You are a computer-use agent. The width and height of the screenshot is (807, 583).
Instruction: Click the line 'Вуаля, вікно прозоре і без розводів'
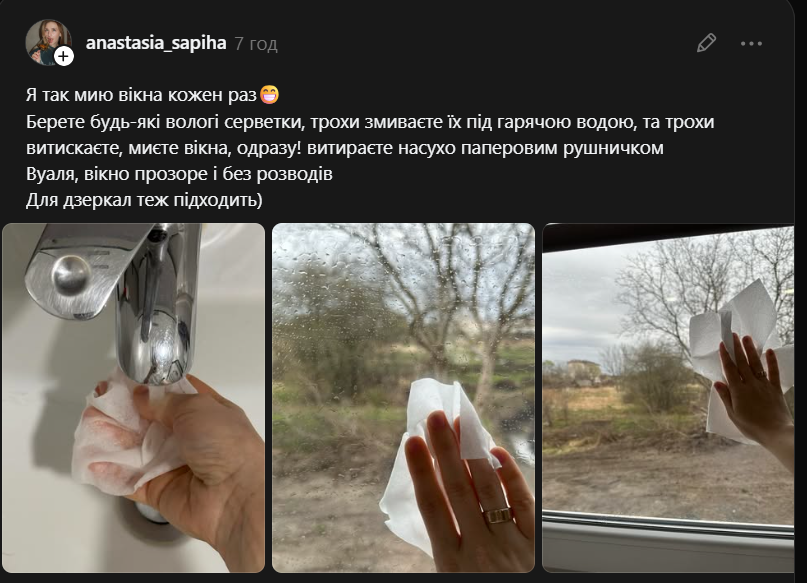179,174
